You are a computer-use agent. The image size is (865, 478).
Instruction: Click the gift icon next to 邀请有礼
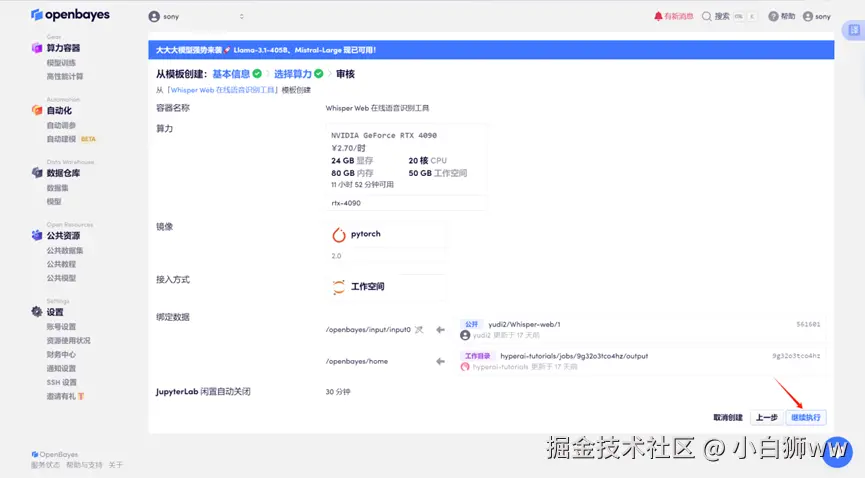[81, 396]
